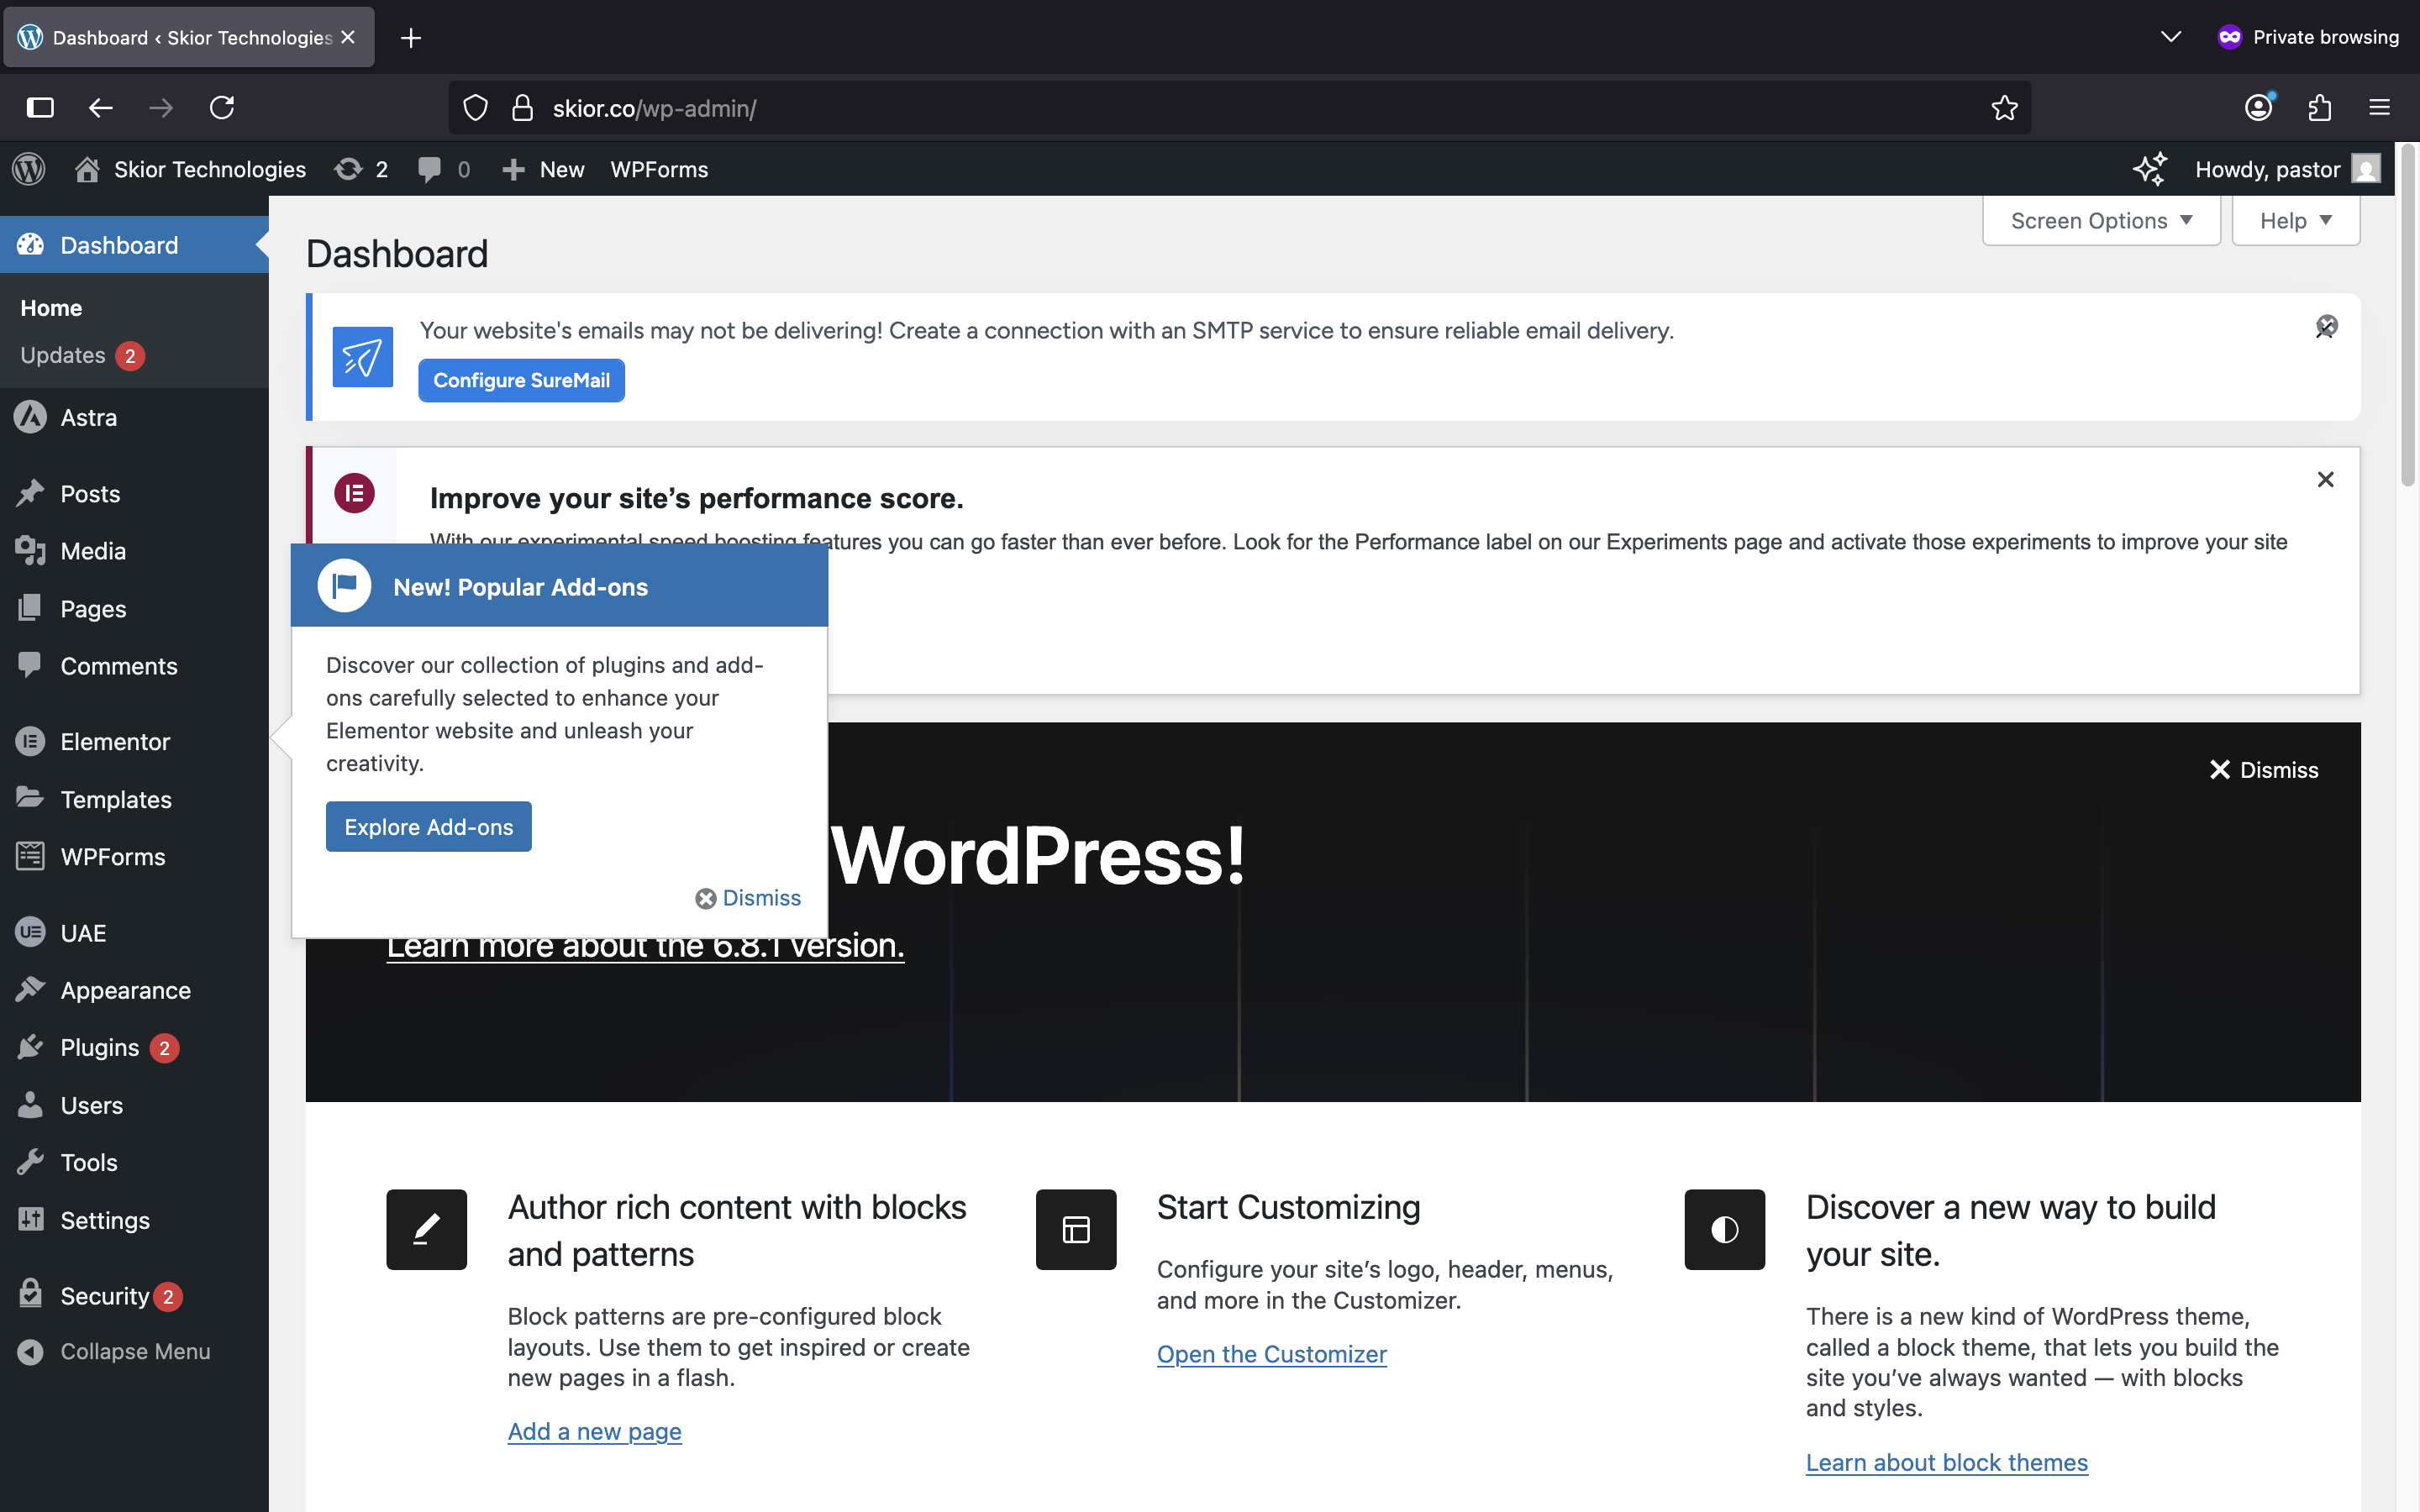Close the SureMail email notice
This screenshot has width=2420, height=1512.
(2326, 327)
